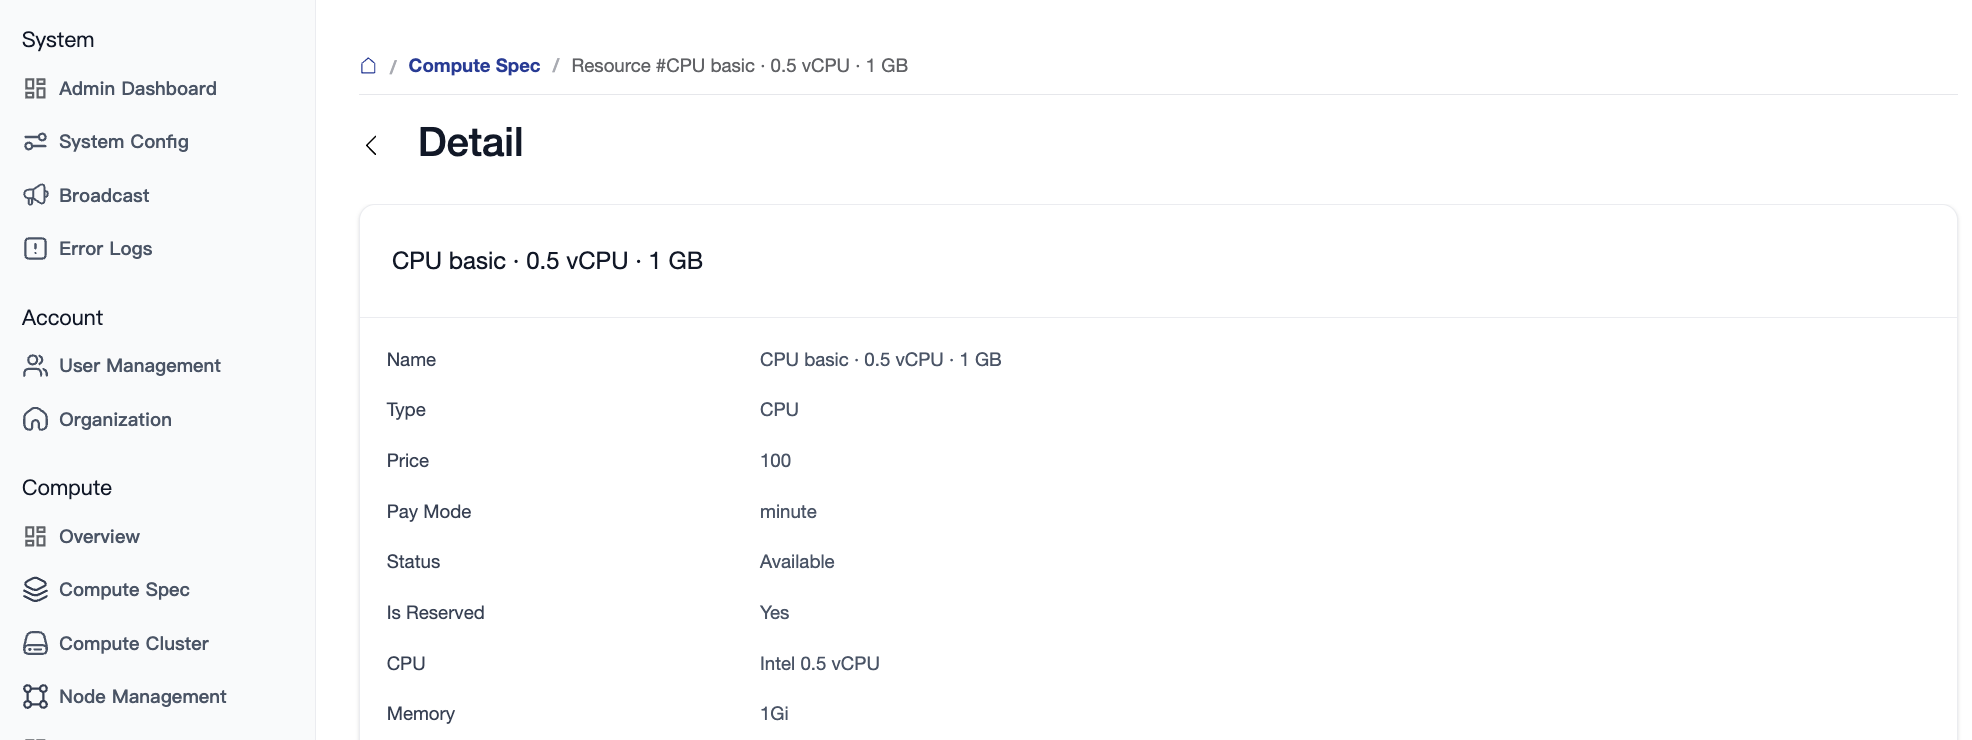Select User Management in sidebar

click(139, 366)
